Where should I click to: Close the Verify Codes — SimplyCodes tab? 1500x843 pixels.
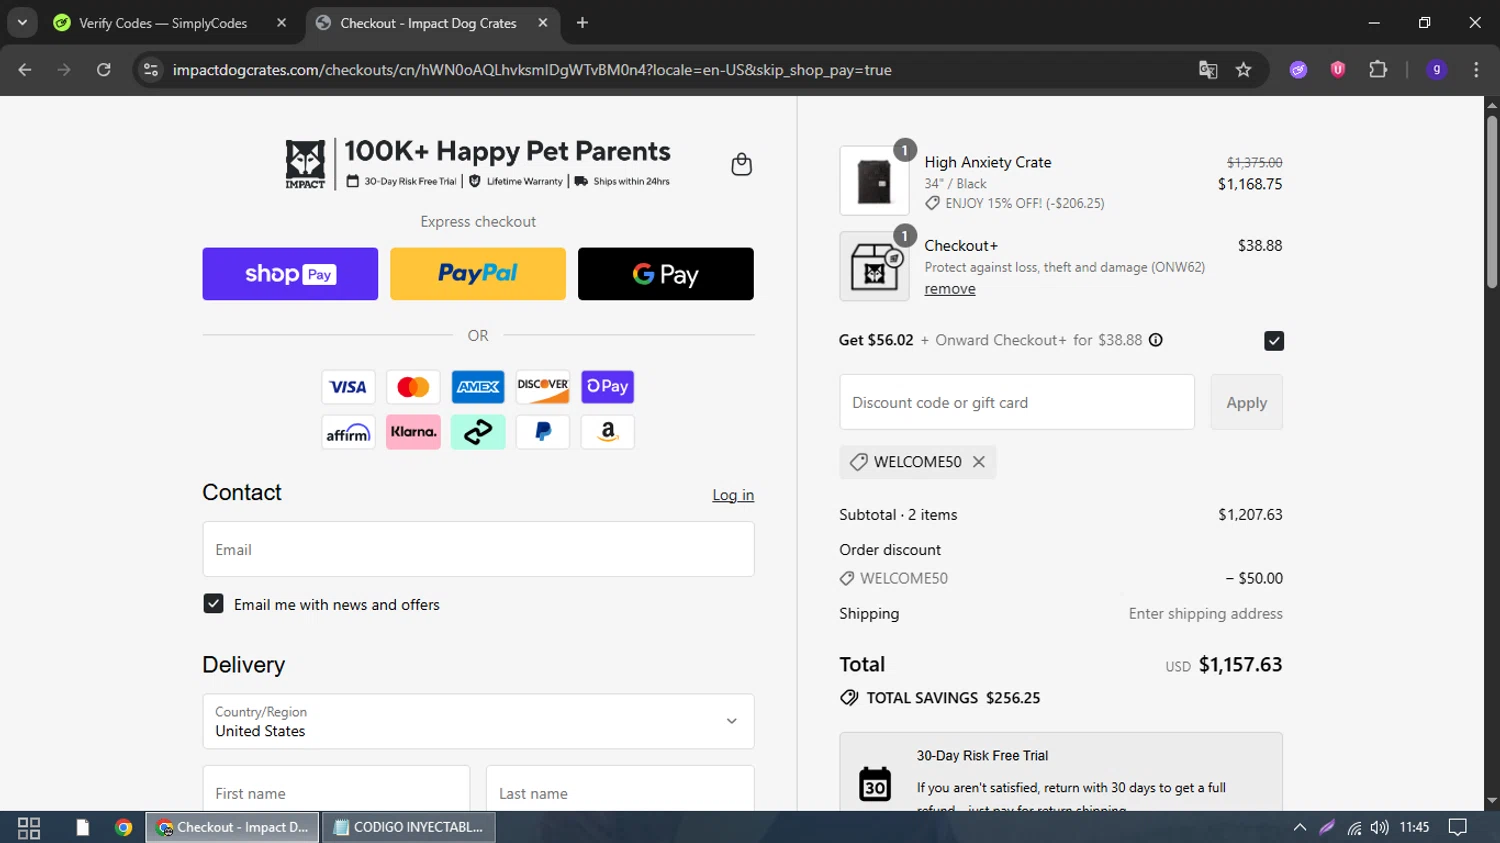point(281,23)
